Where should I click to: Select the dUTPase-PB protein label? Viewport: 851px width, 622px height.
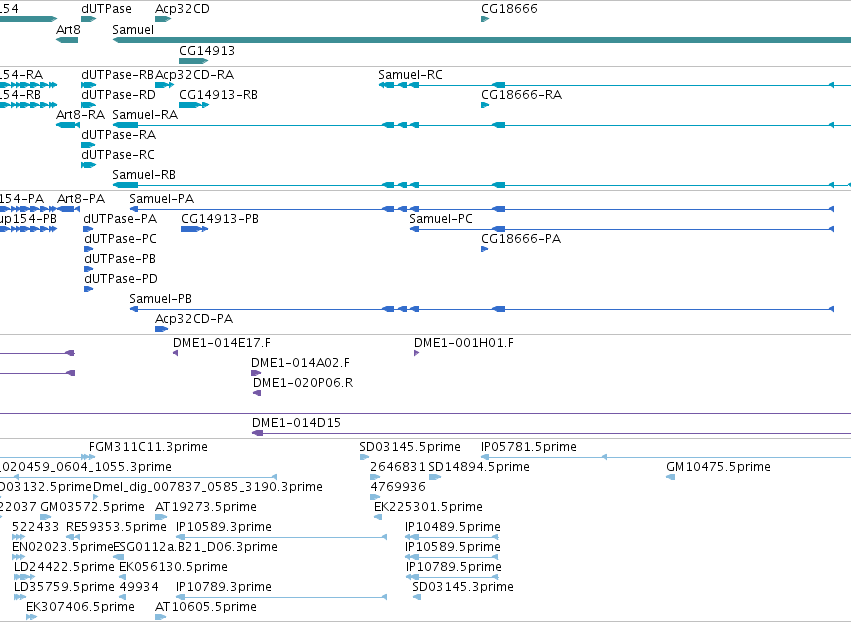[x=120, y=259]
